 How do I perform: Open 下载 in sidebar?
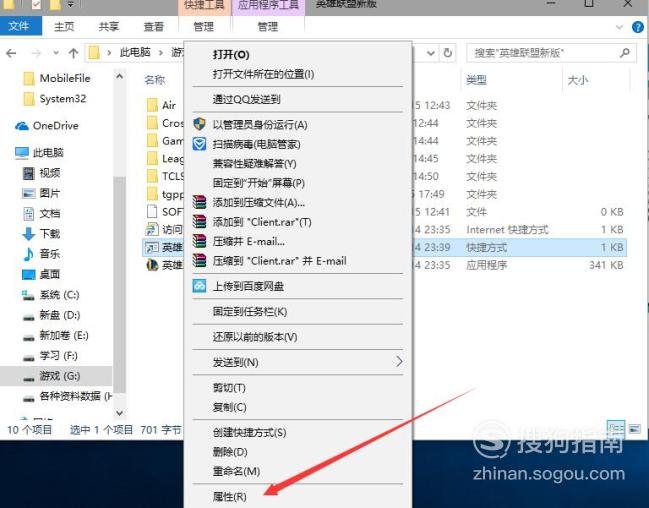click(x=41, y=234)
